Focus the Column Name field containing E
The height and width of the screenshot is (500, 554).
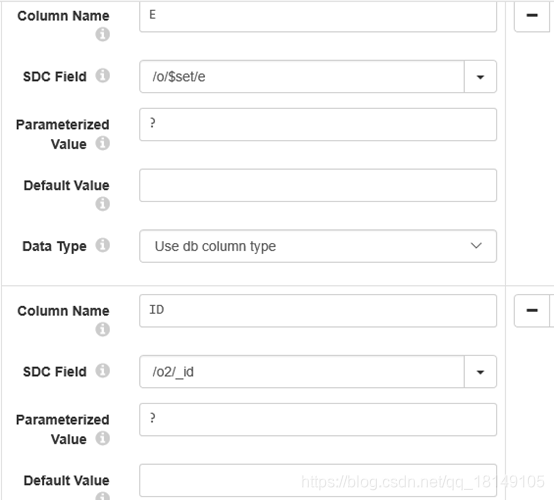(318, 16)
